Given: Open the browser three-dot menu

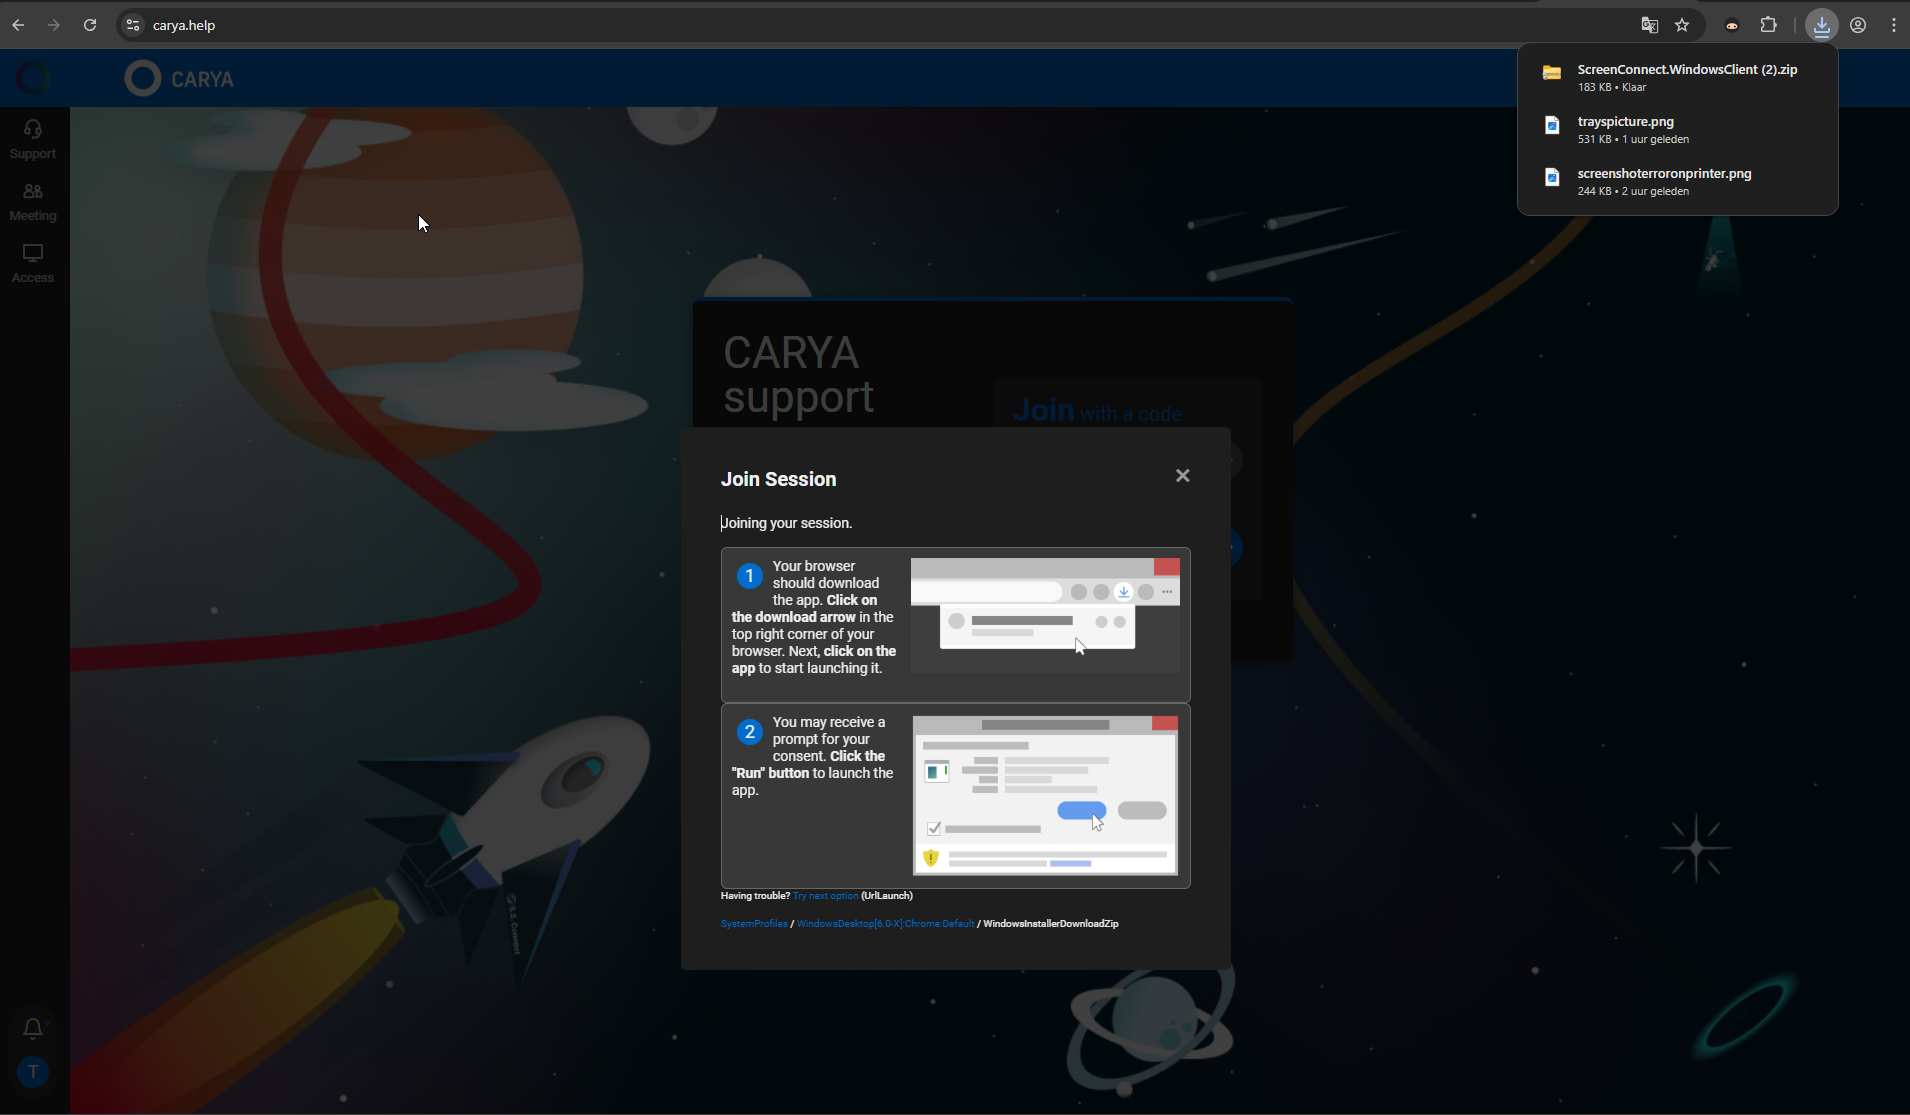Looking at the screenshot, I should pos(1894,25).
